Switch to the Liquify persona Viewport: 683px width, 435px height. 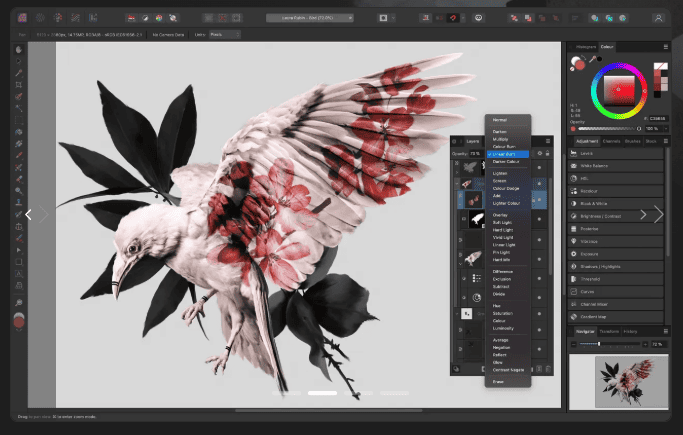pos(40,18)
